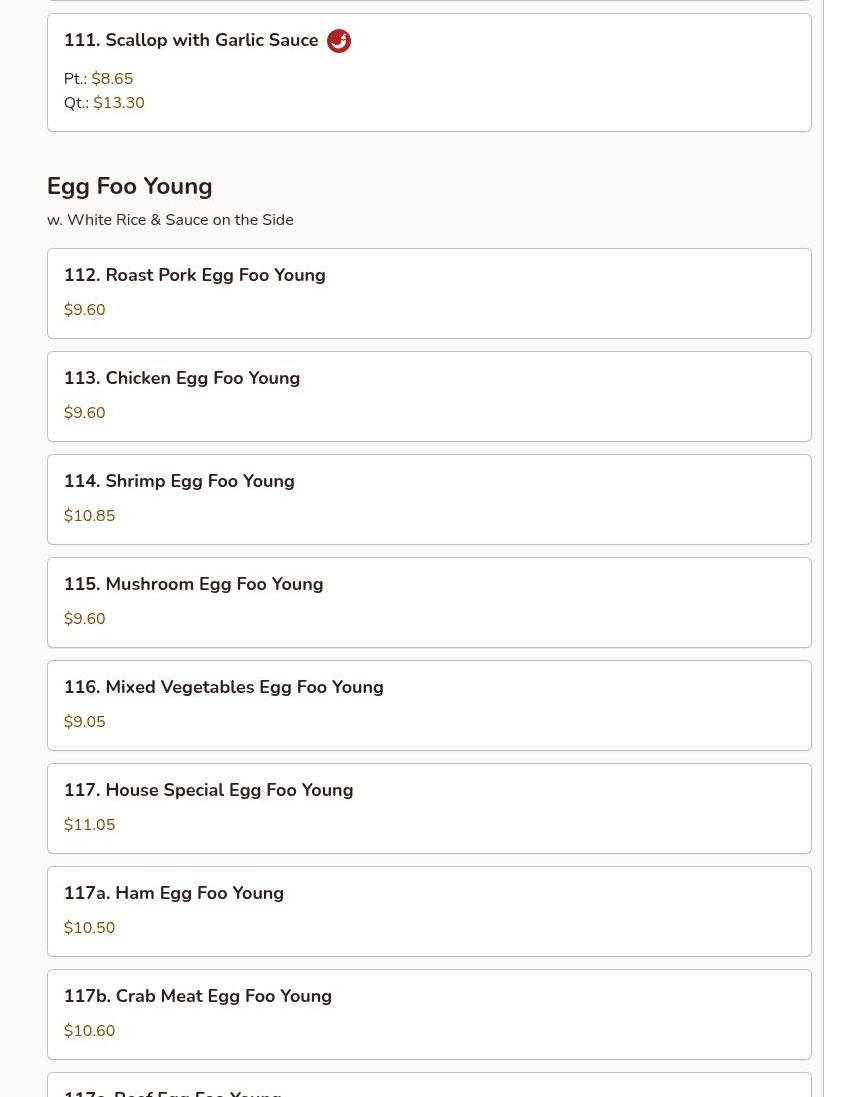Select 114. Shrimp Egg Foo Young

click(x=429, y=499)
